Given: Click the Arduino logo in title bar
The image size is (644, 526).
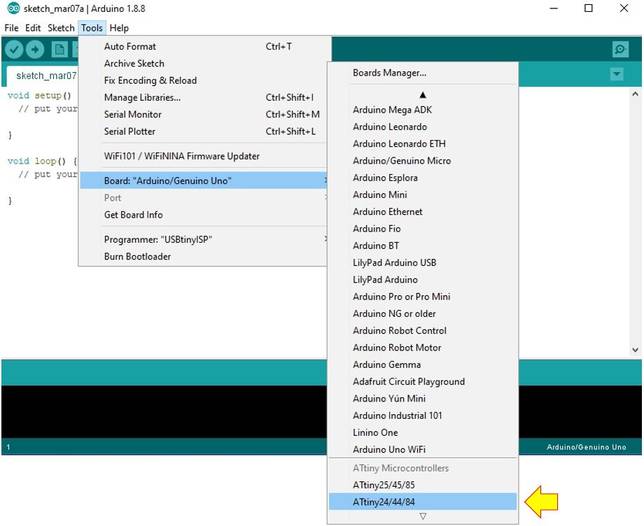Looking at the screenshot, I should pyautogui.click(x=13, y=8).
